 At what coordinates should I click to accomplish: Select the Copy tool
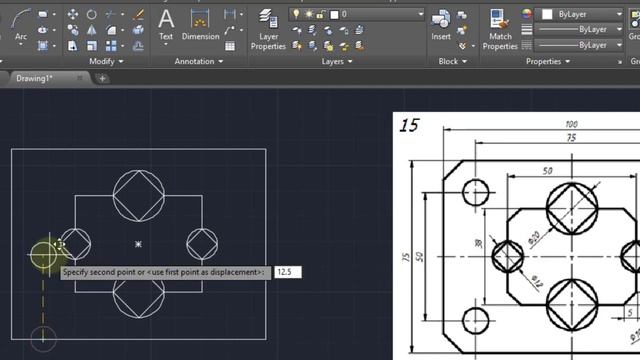coord(73,30)
